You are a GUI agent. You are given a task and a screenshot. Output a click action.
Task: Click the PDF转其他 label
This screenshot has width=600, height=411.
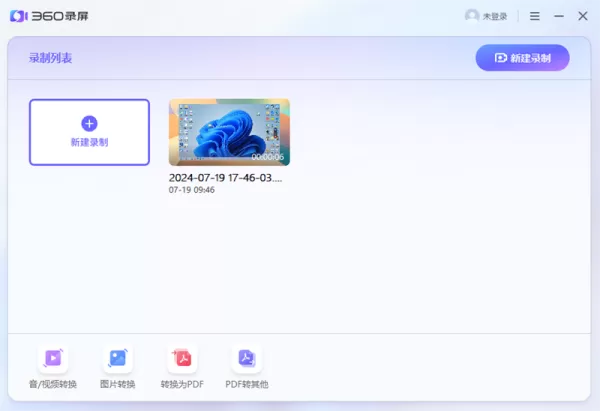pos(247,384)
